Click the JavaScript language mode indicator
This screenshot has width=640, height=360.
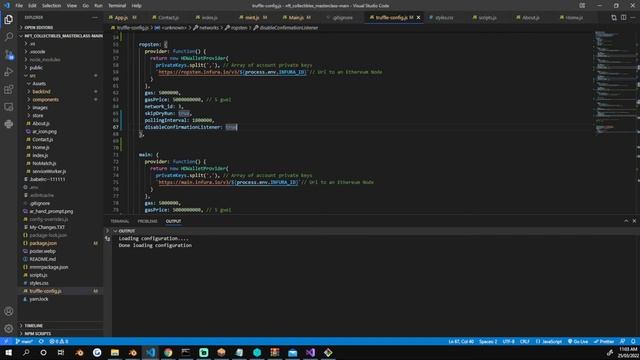point(549,341)
